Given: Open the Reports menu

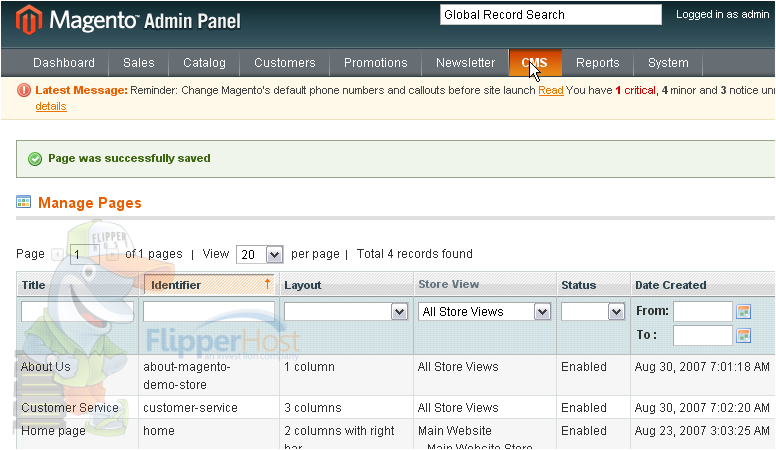Looking at the screenshot, I should click(597, 63).
